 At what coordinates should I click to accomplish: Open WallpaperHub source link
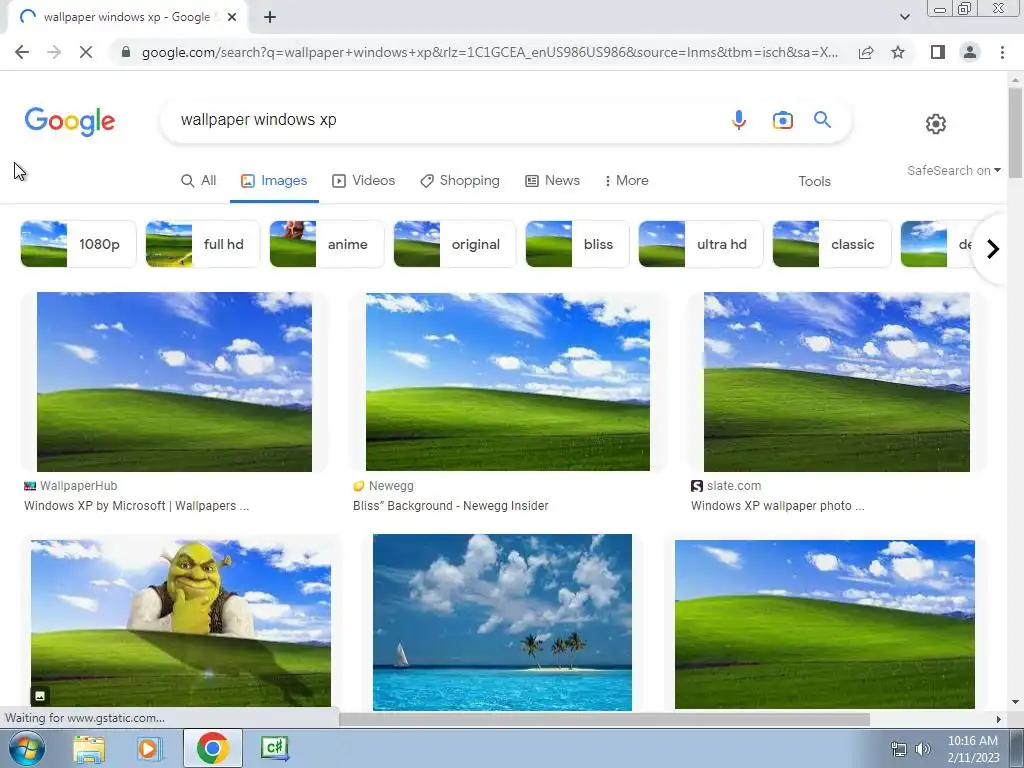pos(71,486)
